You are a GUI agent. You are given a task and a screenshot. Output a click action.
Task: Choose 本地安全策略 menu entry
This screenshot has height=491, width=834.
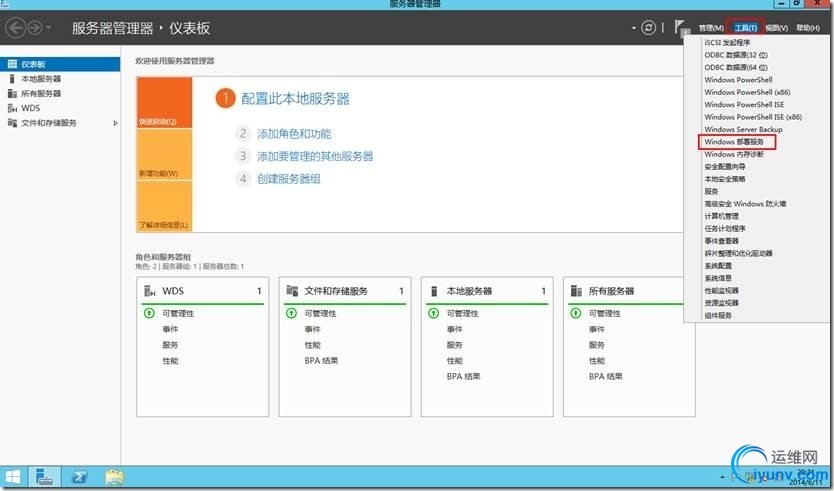coord(724,179)
